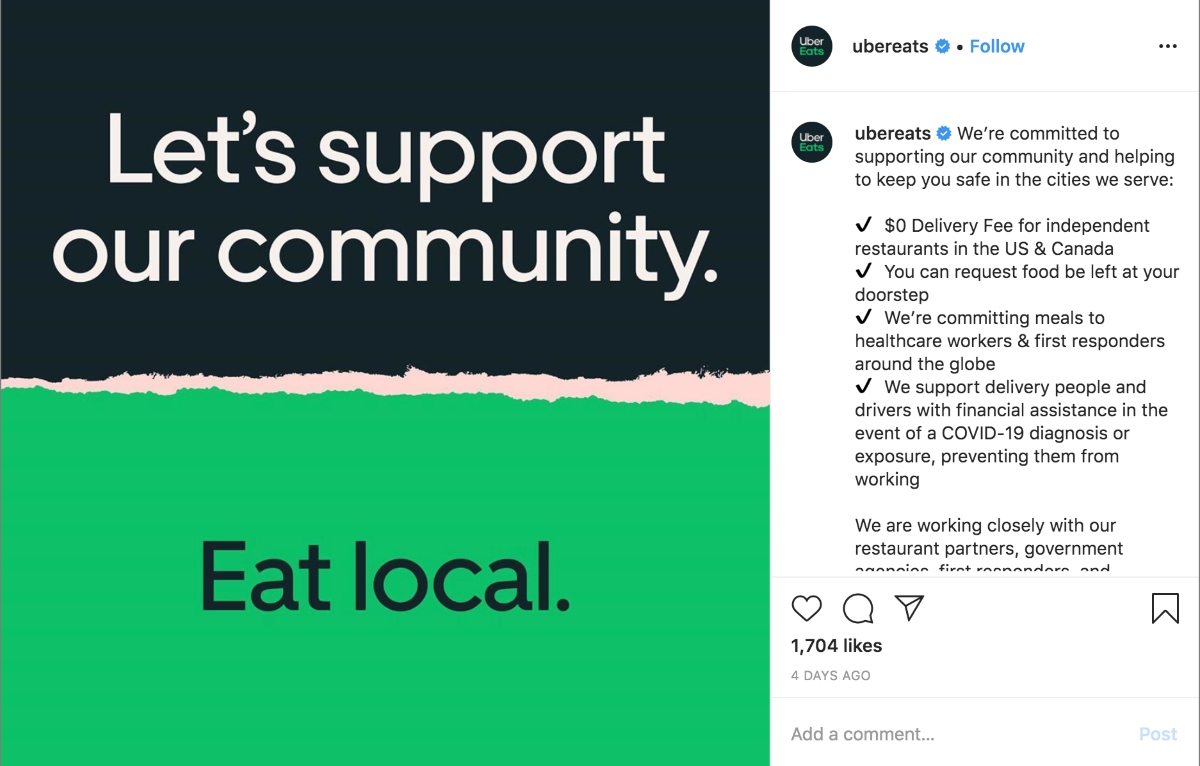
Task: Focus the Add a comment field
Action: (960, 734)
